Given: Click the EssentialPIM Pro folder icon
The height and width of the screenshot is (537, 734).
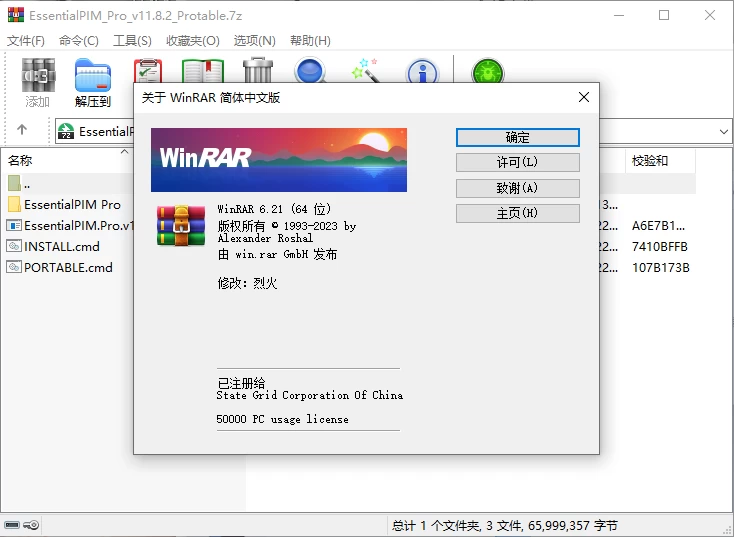Looking at the screenshot, I should [x=14, y=204].
